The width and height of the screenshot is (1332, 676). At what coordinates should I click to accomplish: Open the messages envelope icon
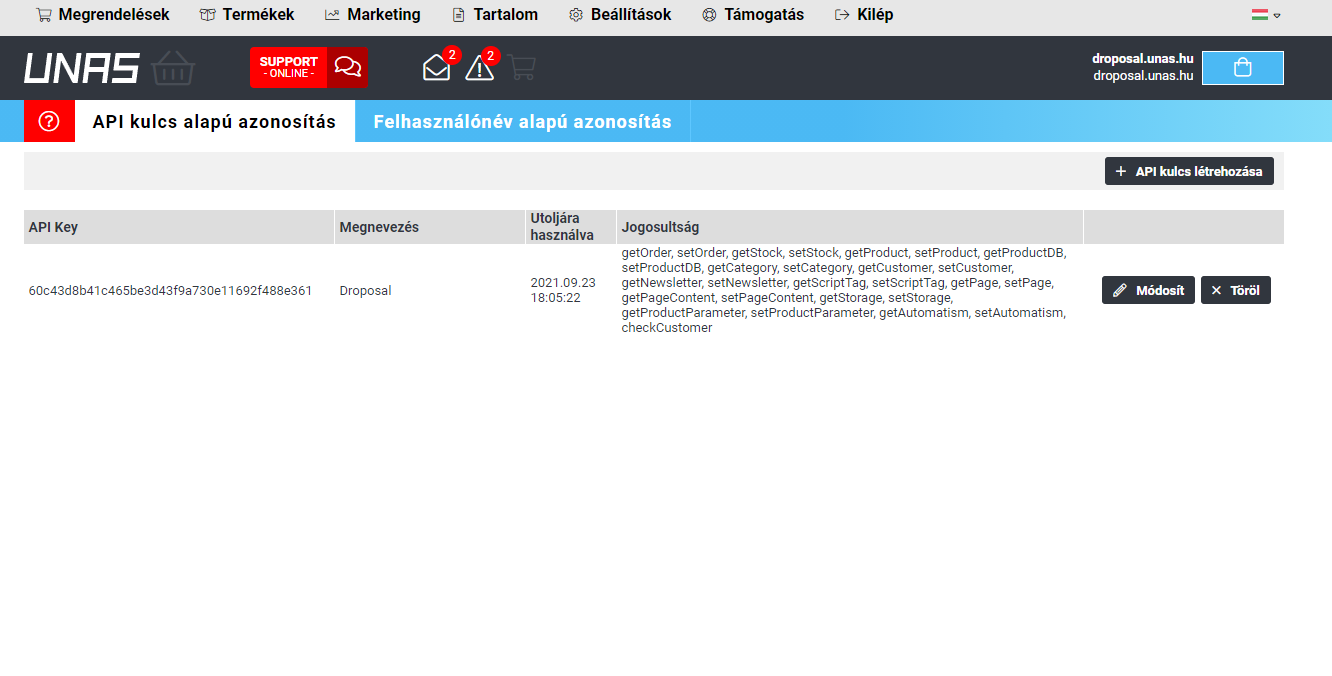(x=437, y=68)
